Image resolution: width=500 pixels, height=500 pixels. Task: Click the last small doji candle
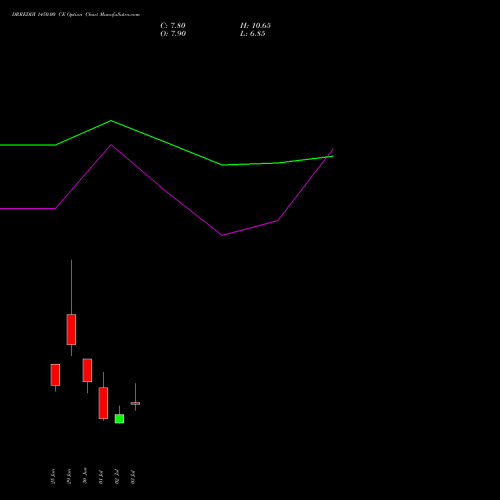pos(135,403)
